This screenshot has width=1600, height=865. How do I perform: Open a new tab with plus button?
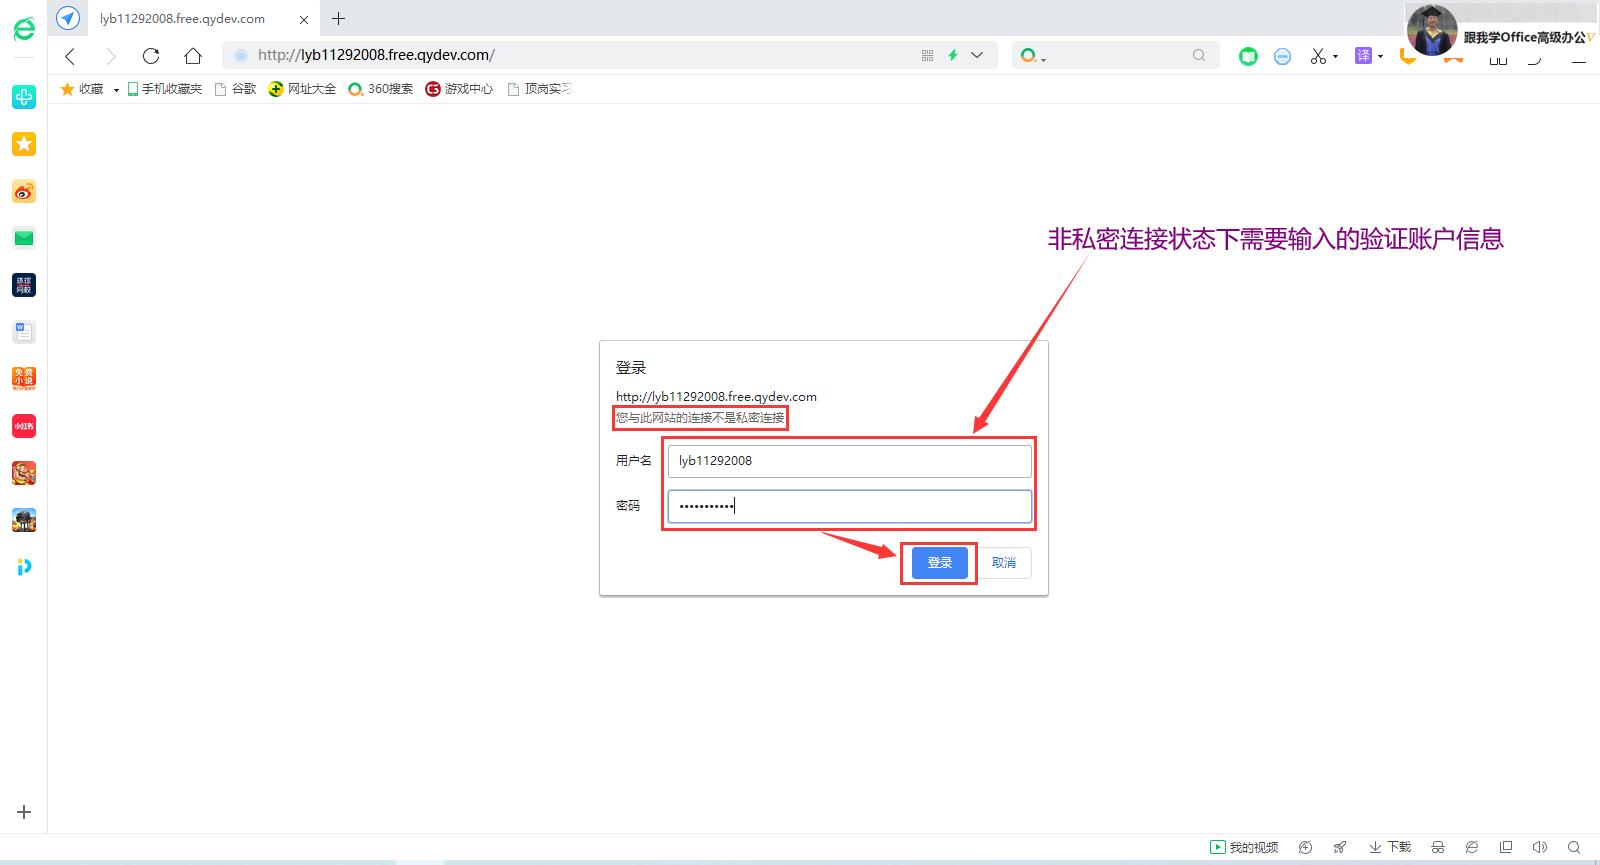[x=339, y=18]
